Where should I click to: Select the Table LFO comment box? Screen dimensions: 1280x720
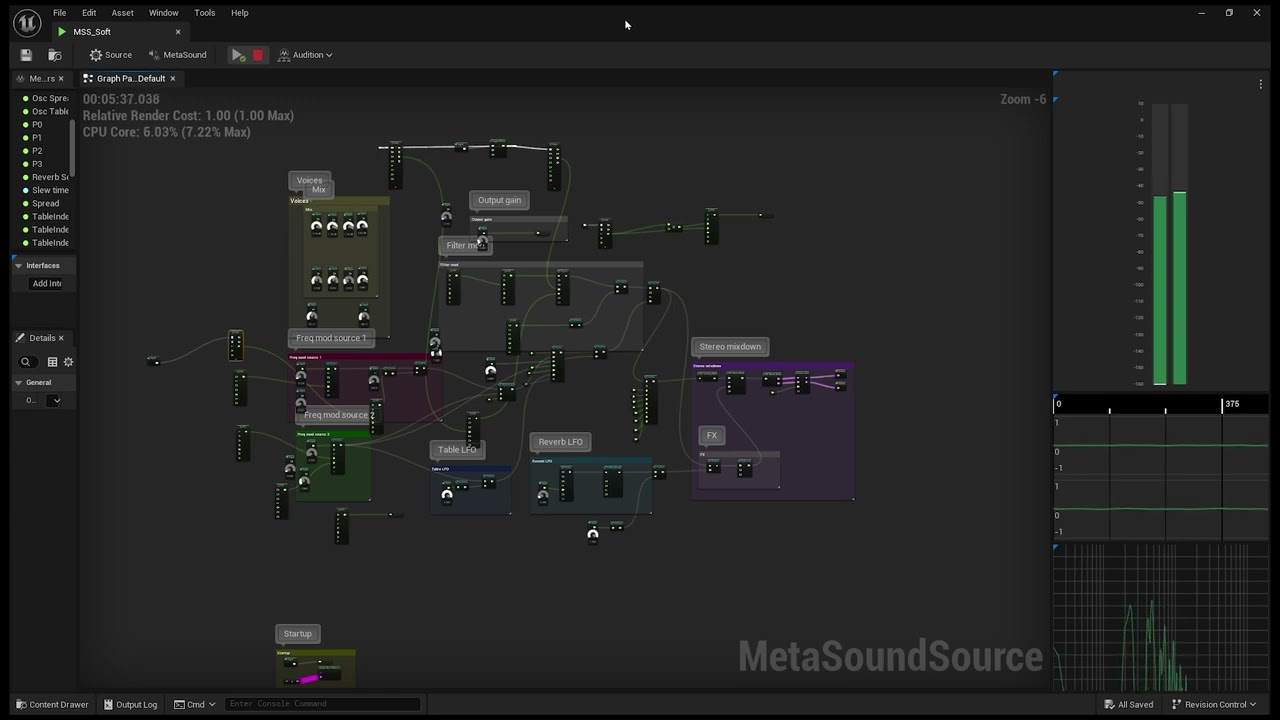pos(457,450)
